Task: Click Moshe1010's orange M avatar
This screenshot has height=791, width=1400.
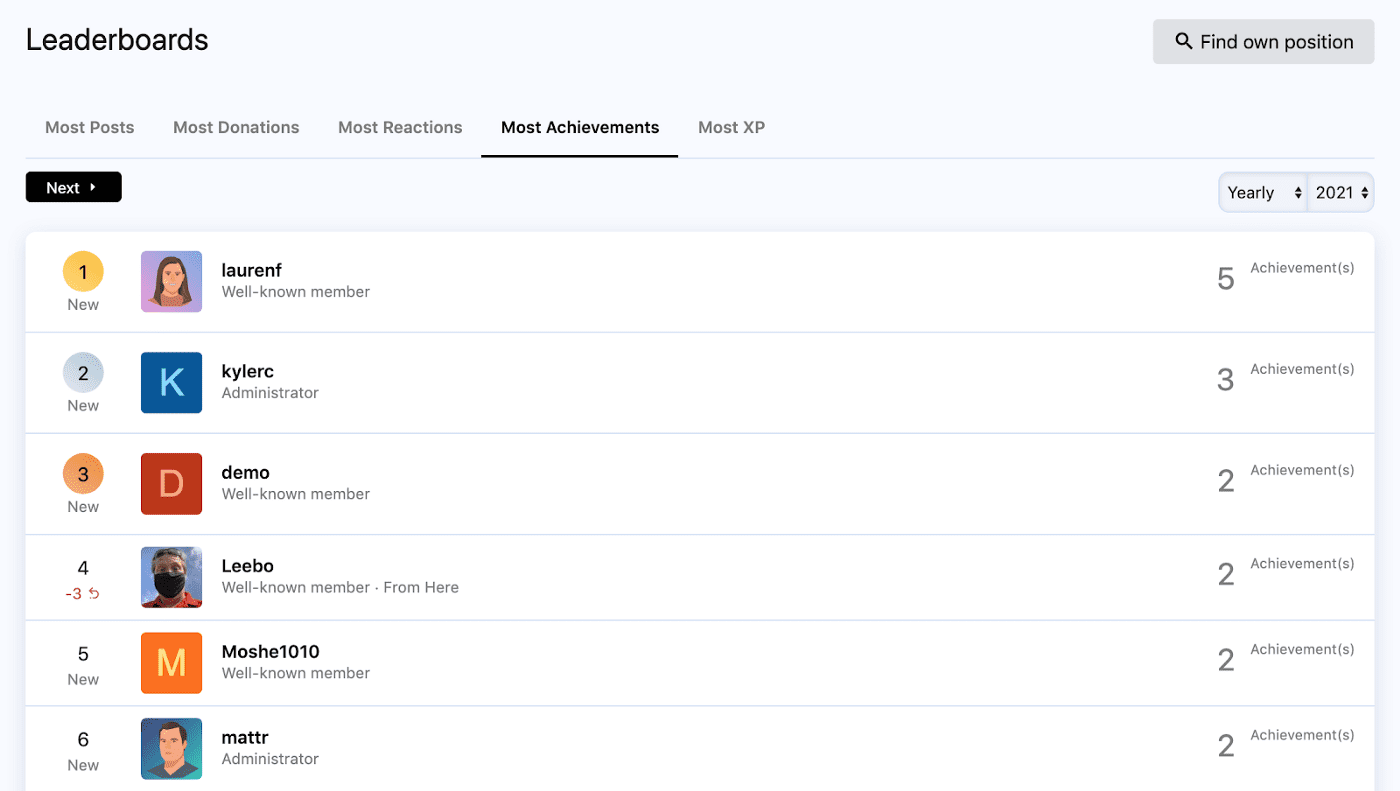Action: point(172,663)
